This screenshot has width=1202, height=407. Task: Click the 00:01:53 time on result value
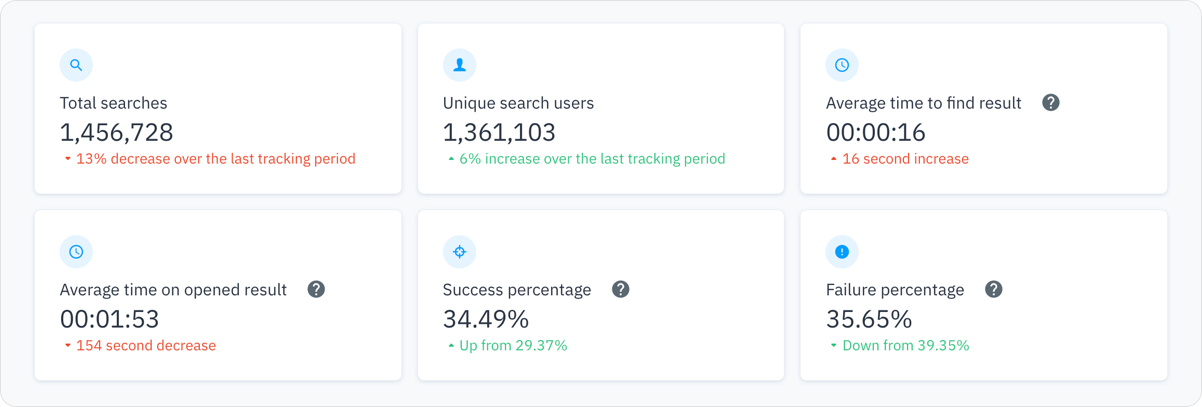click(110, 319)
